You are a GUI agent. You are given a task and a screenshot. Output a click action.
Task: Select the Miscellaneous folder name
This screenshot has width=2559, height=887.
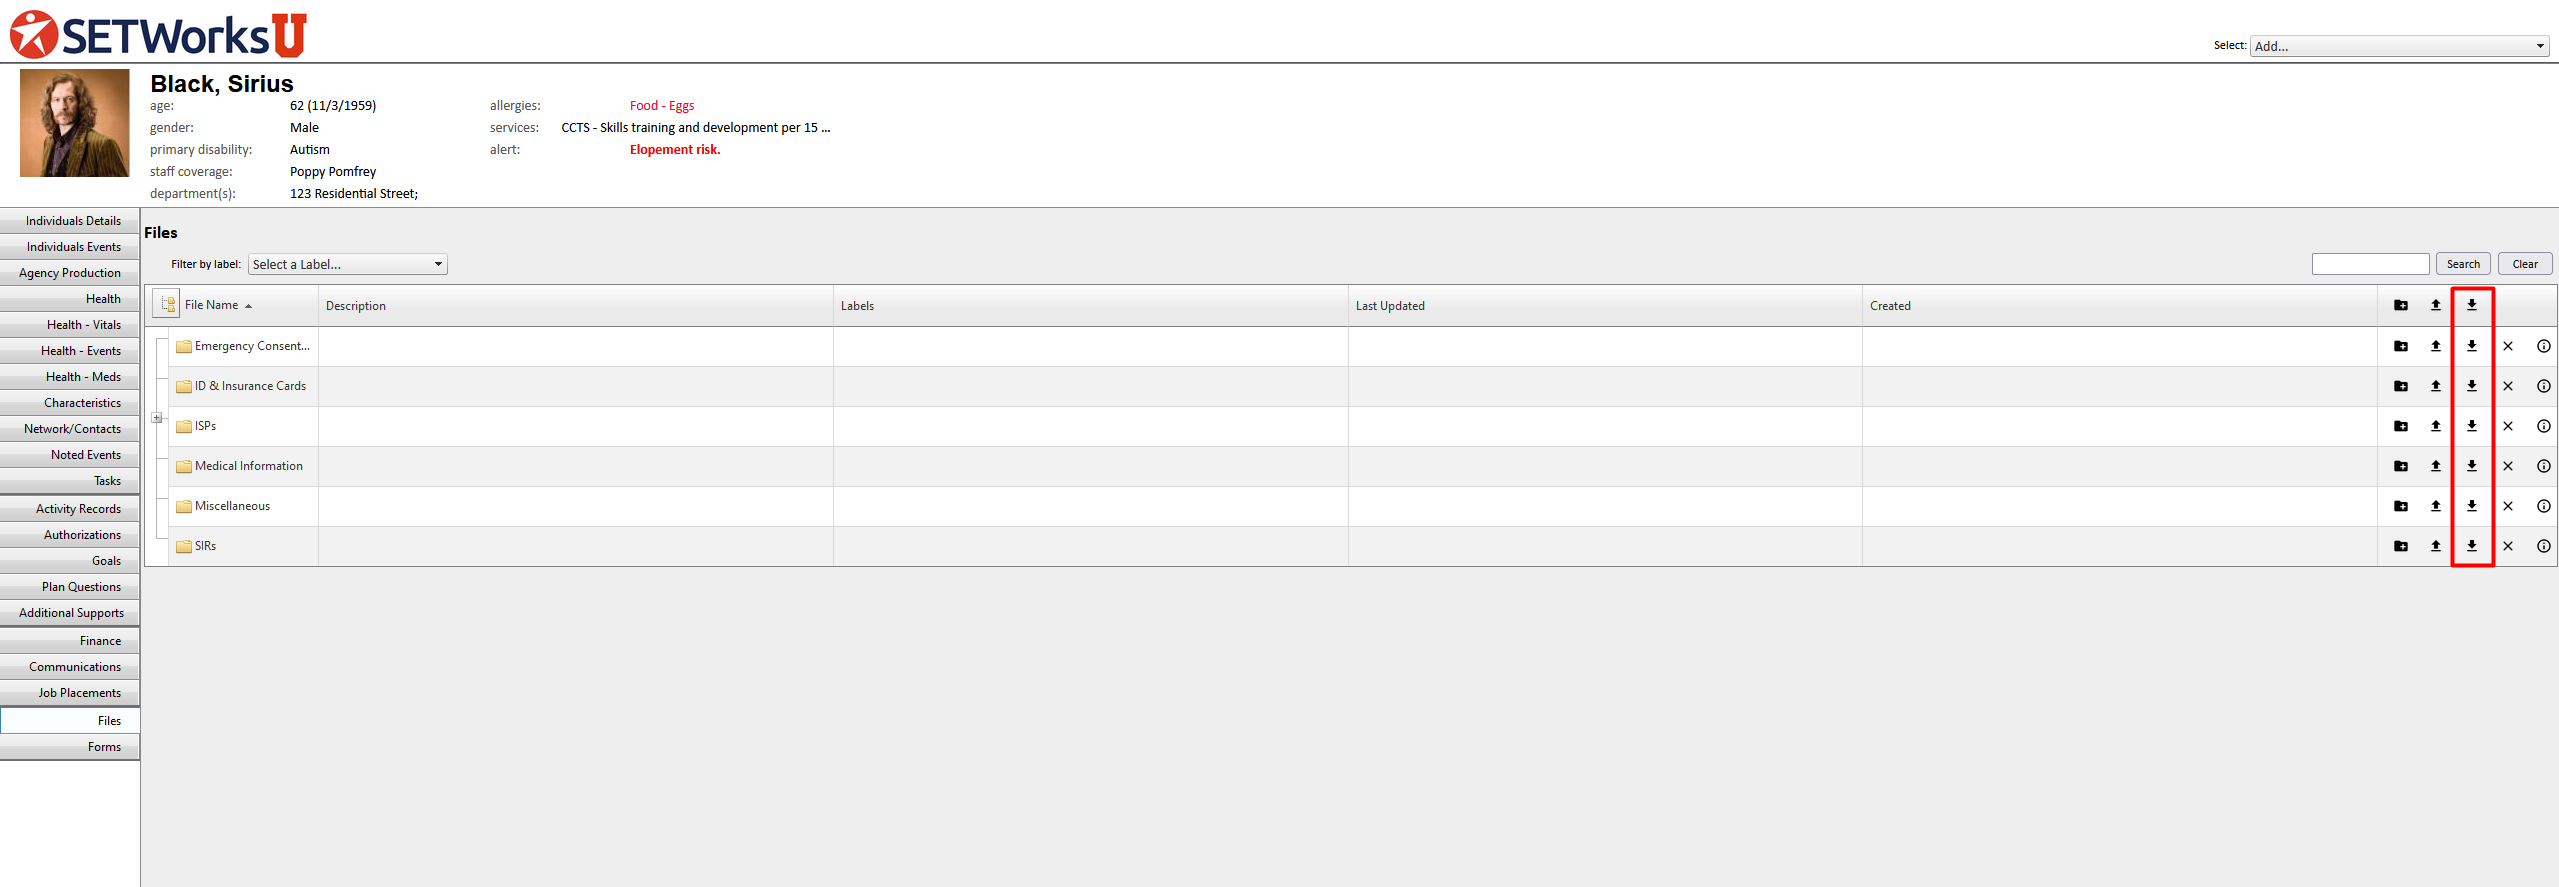(x=232, y=506)
